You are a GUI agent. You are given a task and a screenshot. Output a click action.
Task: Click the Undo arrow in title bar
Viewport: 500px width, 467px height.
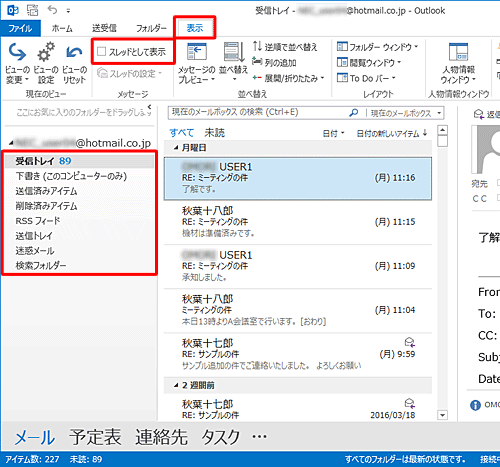click(x=52, y=10)
